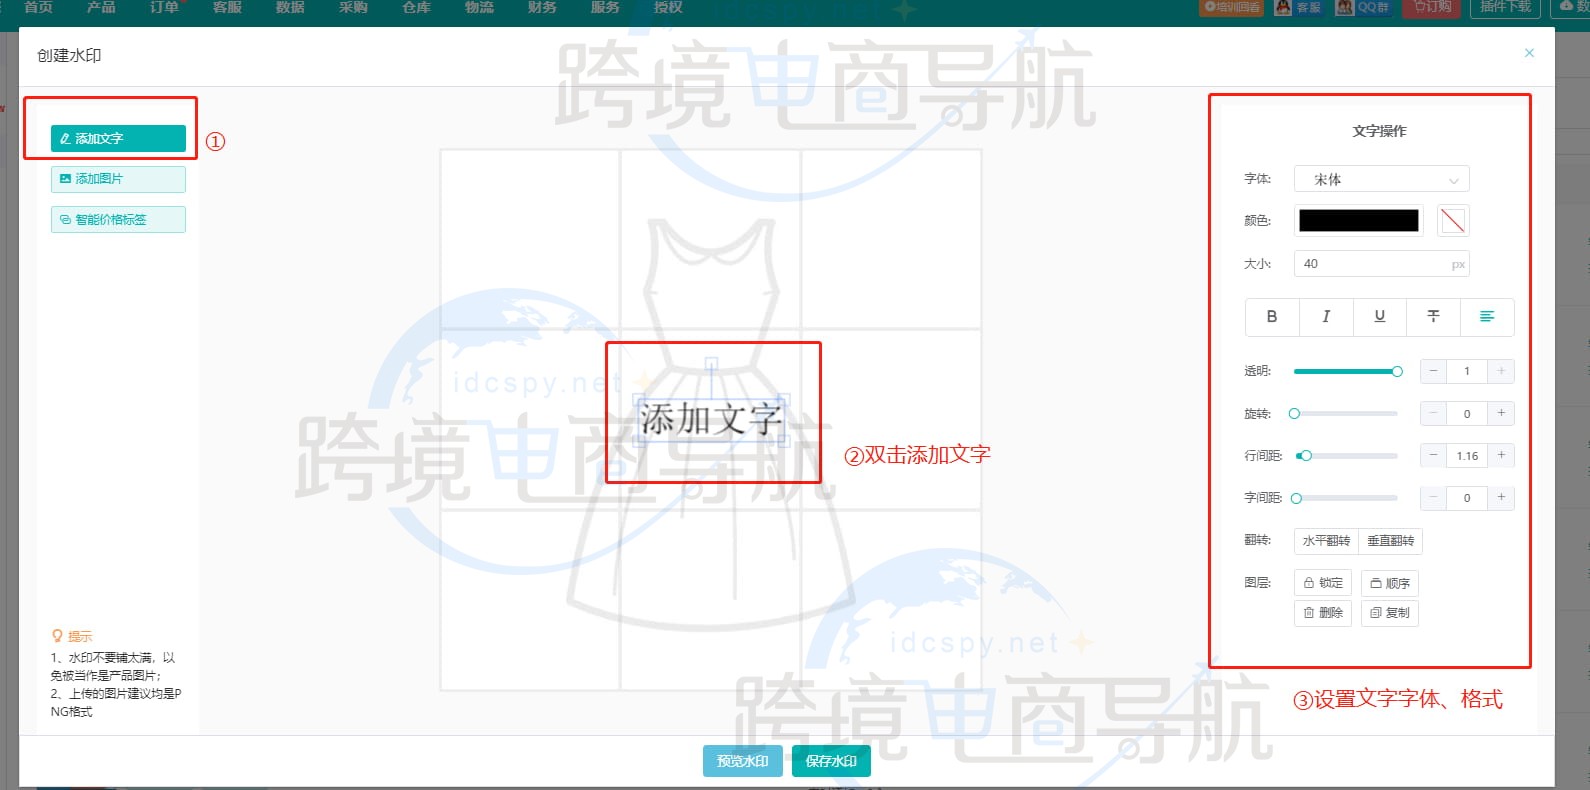Decrease the 旋转 value with minus
This screenshot has width=1590, height=790.
pos(1433,413)
